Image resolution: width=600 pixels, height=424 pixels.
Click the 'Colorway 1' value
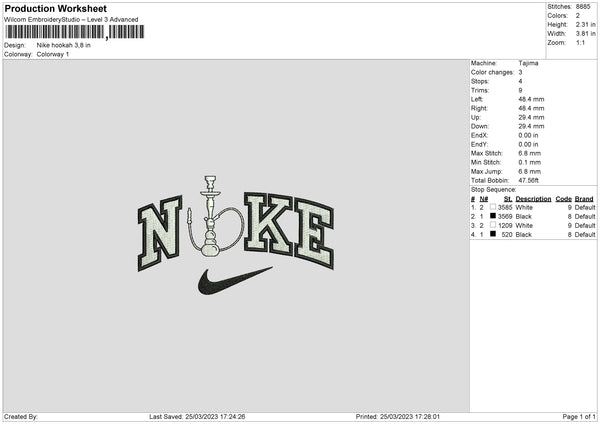point(53,54)
